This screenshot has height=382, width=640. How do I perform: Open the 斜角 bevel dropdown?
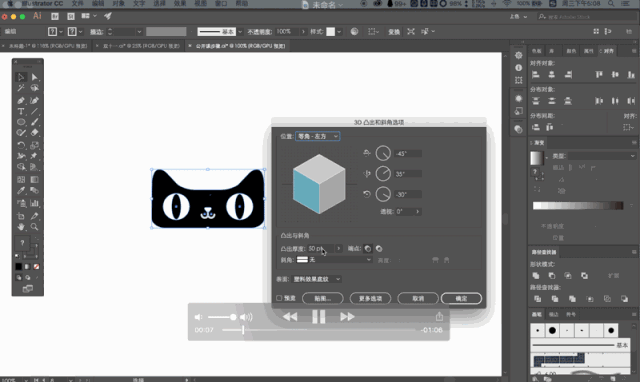[334, 260]
